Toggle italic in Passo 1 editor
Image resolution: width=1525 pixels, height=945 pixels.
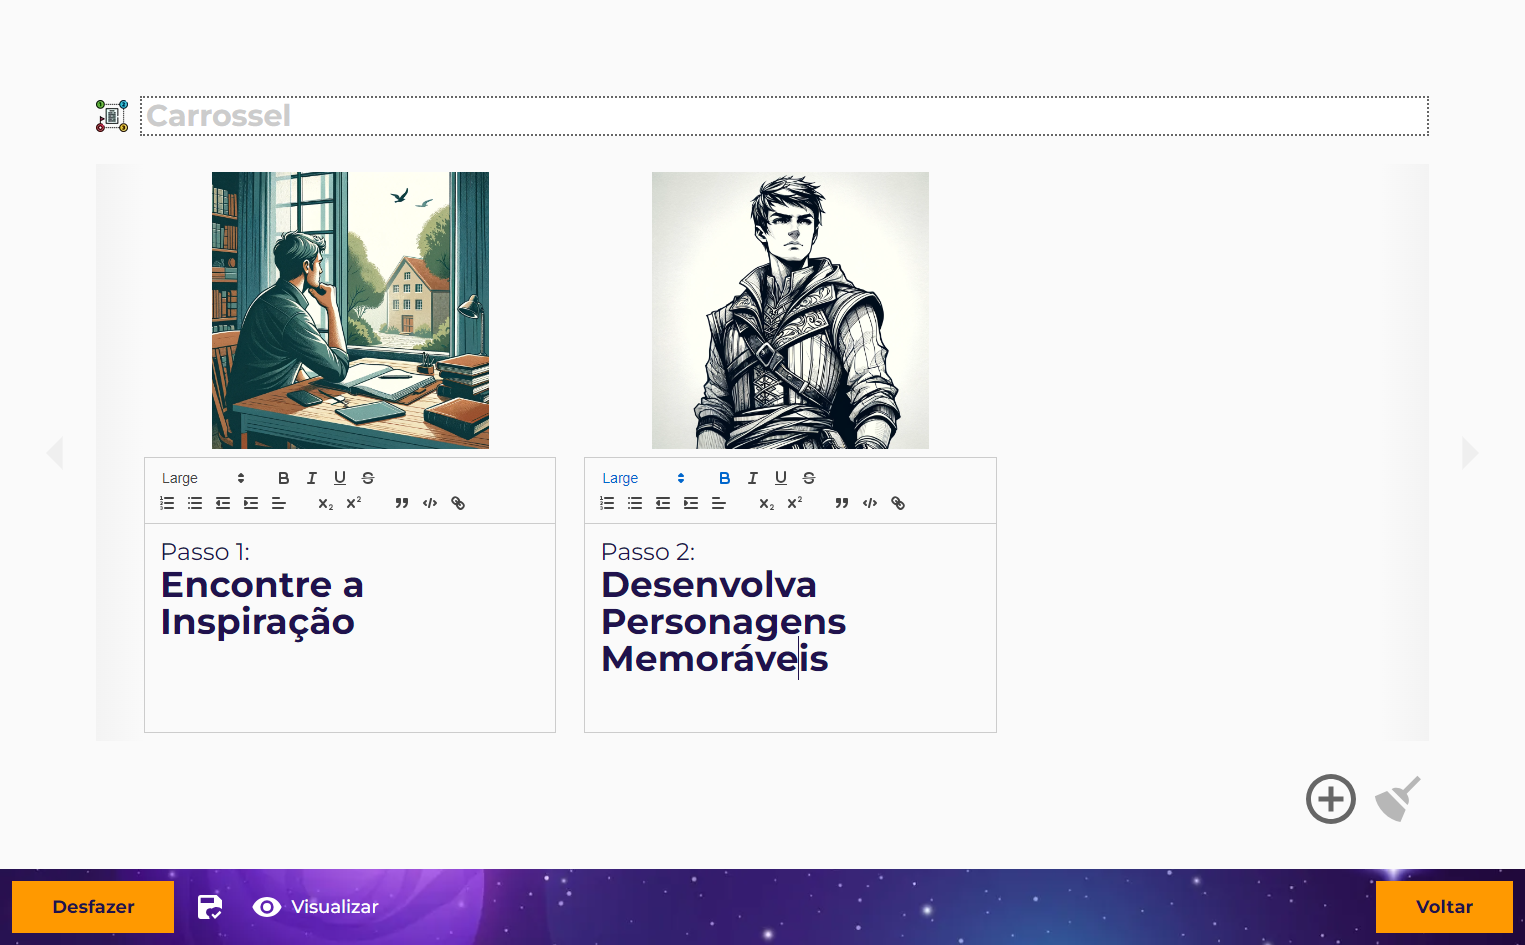[x=312, y=478]
